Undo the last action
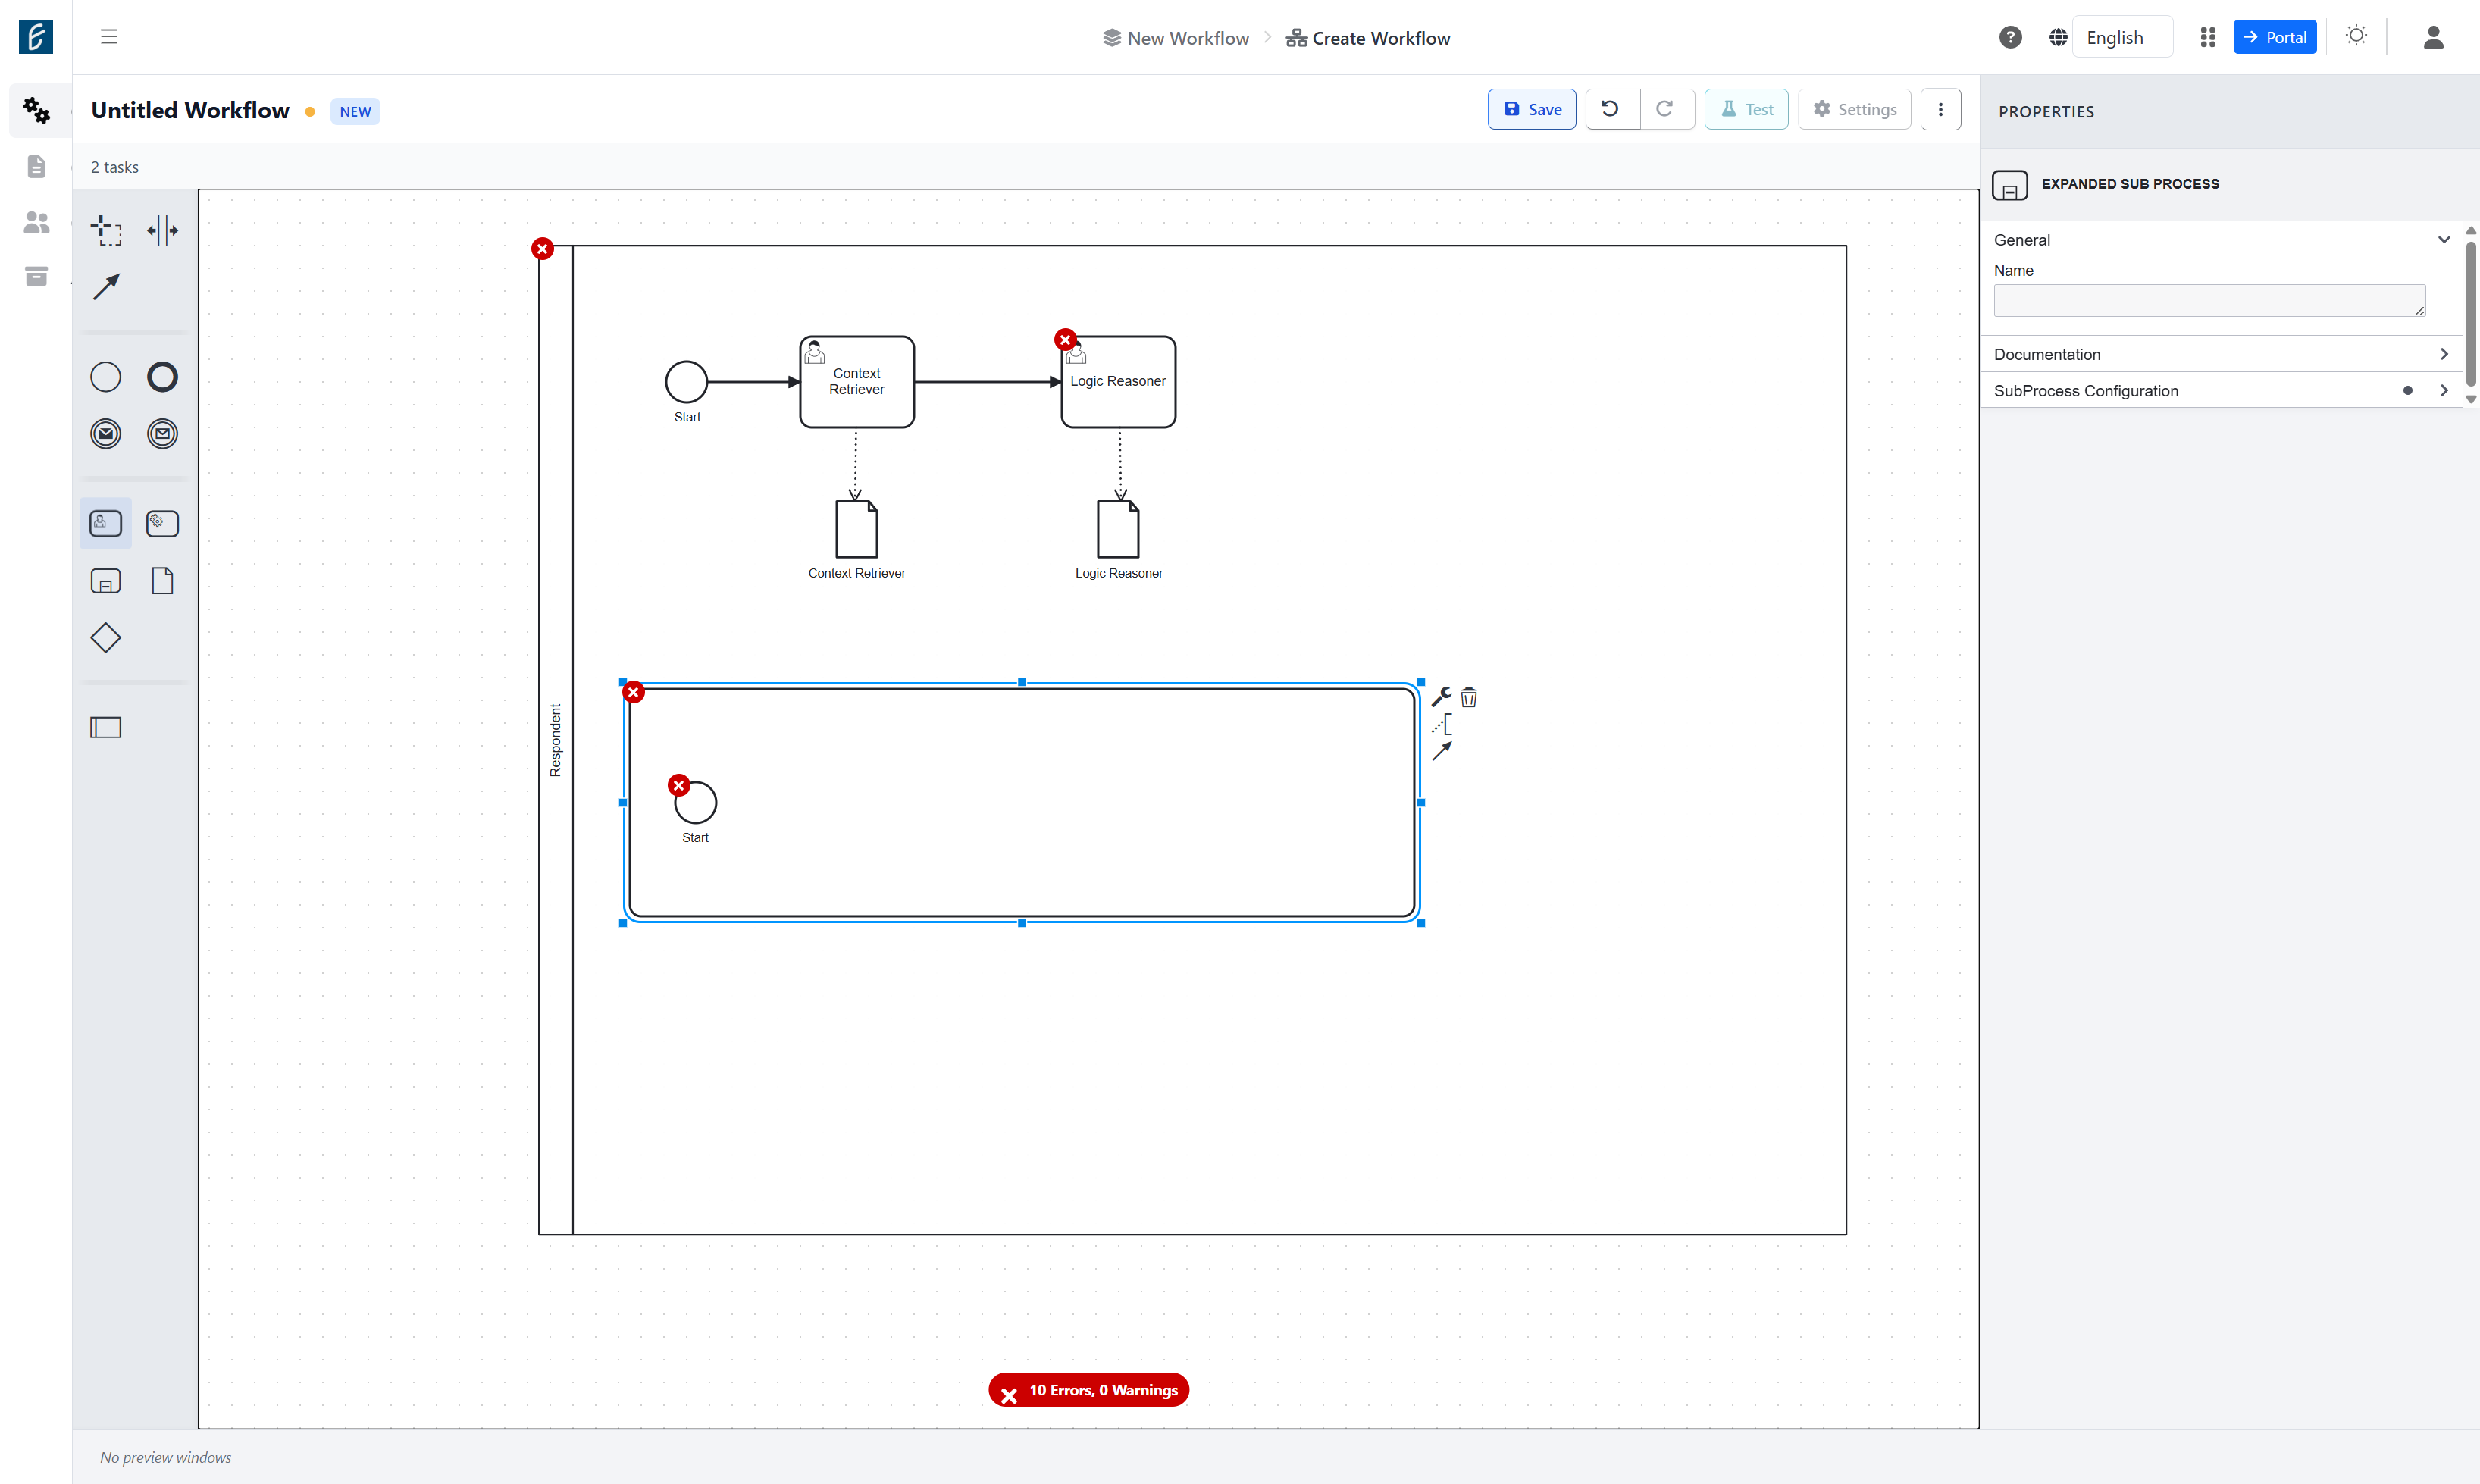Image resolution: width=2480 pixels, height=1484 pixels. 1612,110
